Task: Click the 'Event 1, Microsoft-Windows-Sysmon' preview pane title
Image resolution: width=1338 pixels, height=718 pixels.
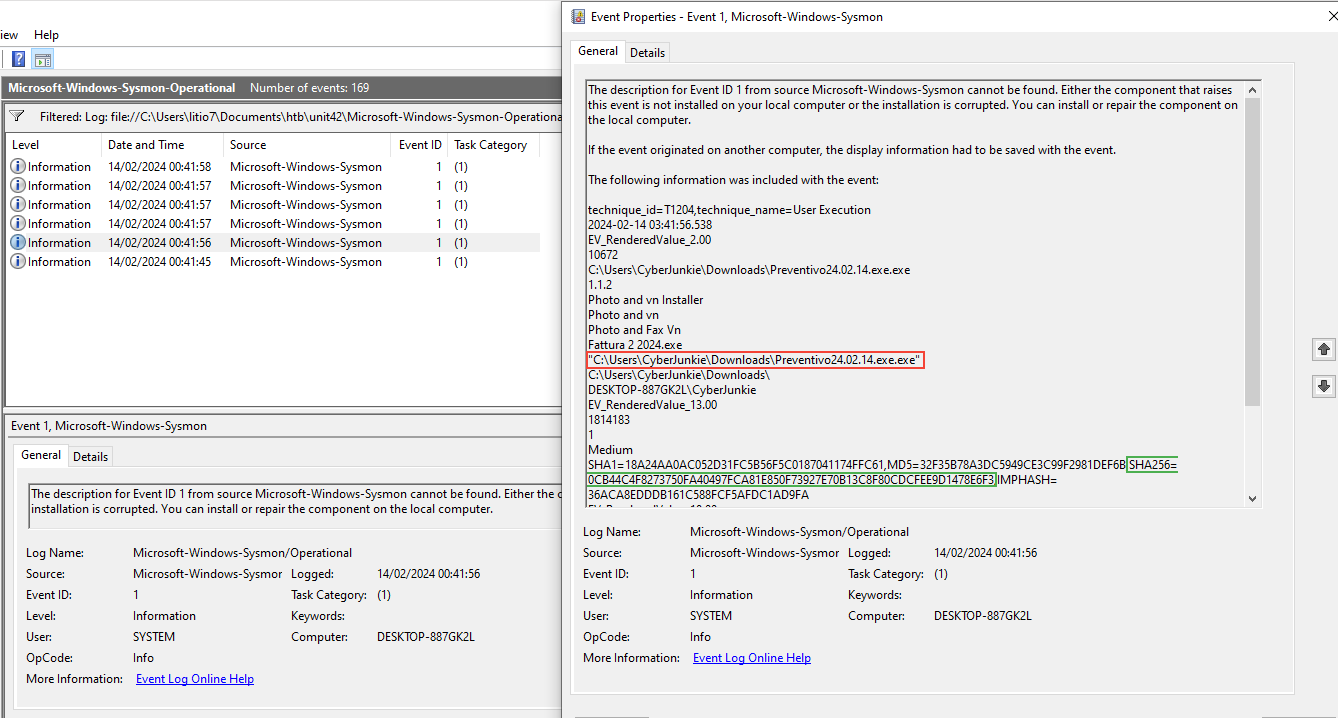Action: [x=109, y=426]
